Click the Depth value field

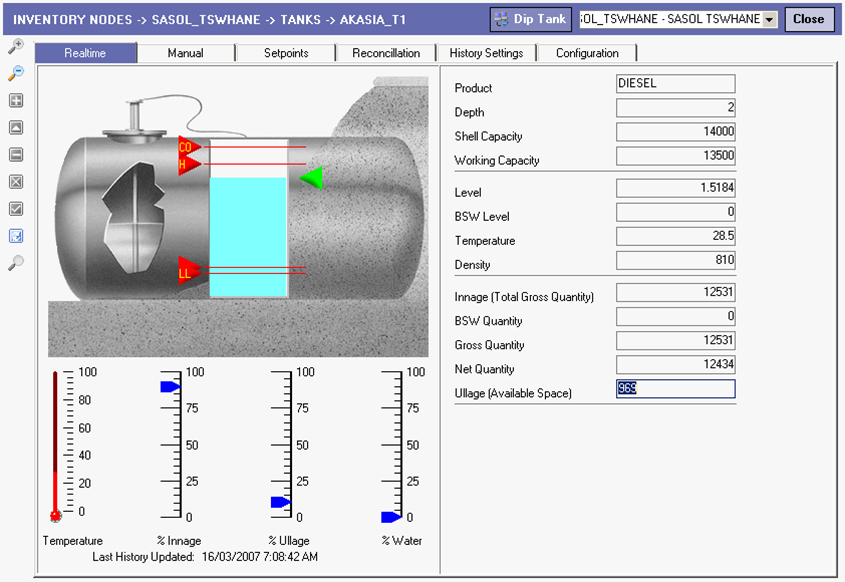(x=676, y=107)
